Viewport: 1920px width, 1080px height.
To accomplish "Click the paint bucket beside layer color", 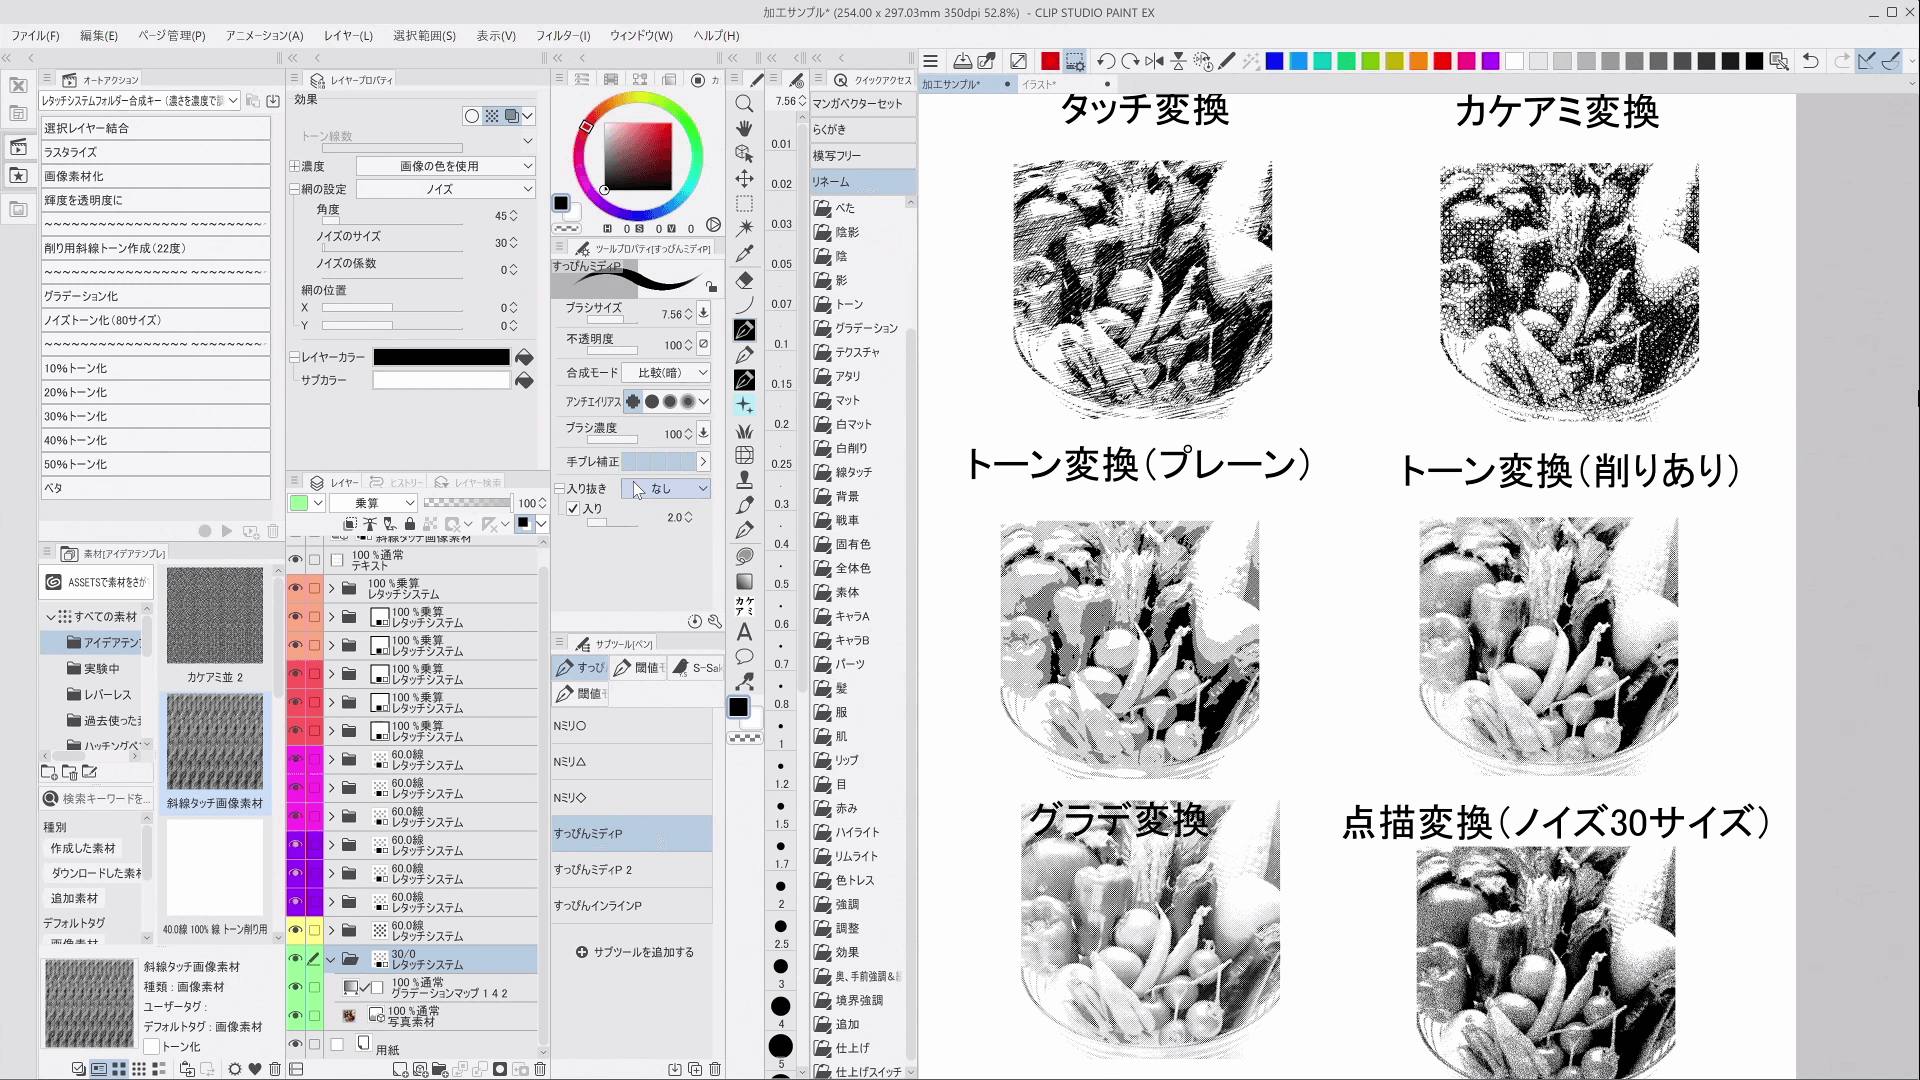I will 523,357.
